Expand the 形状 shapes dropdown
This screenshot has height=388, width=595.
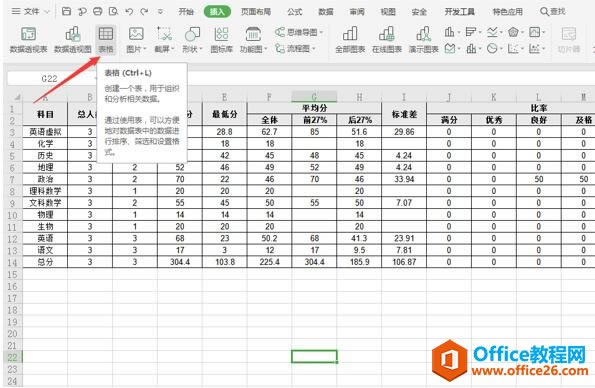(x=192, y=39)
